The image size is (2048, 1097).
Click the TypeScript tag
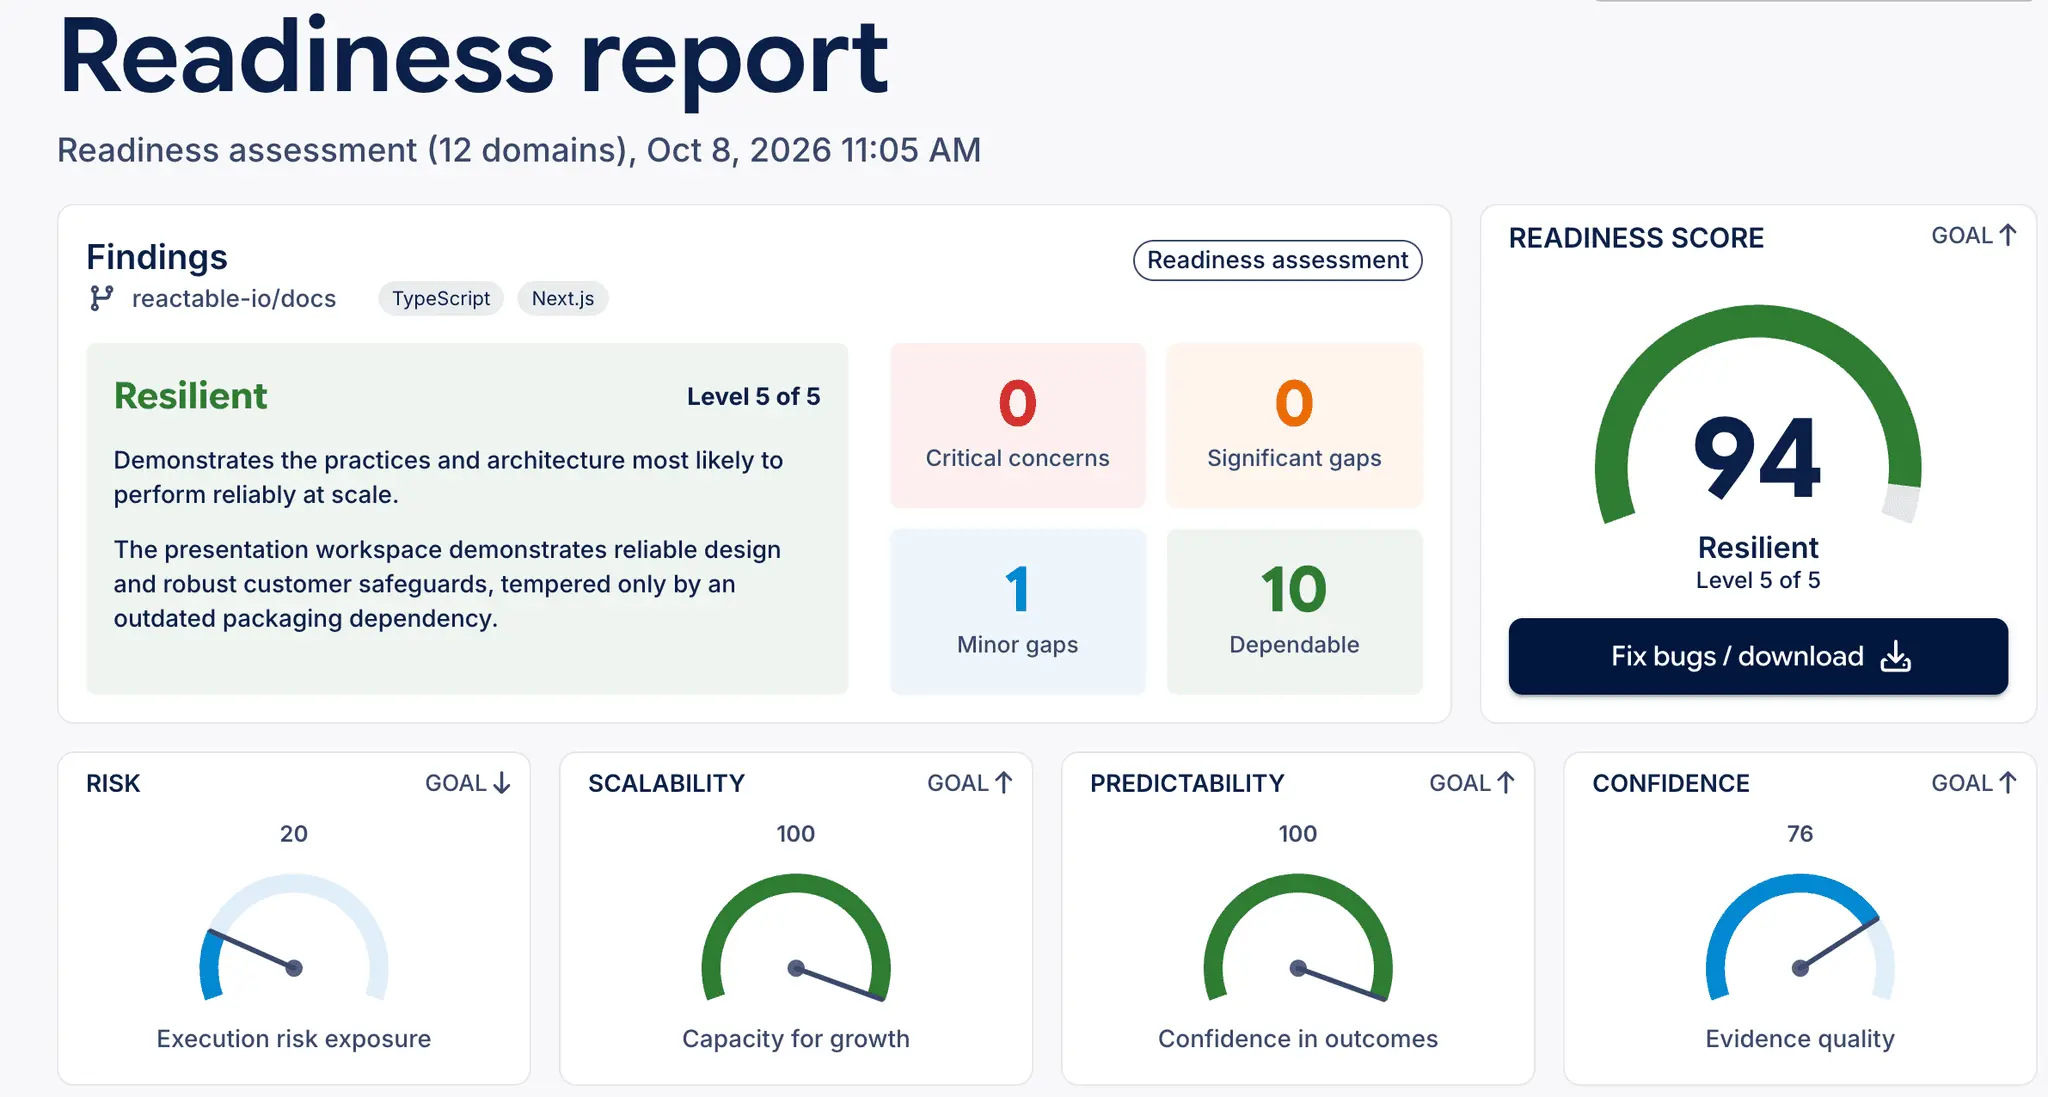(441, 298)
